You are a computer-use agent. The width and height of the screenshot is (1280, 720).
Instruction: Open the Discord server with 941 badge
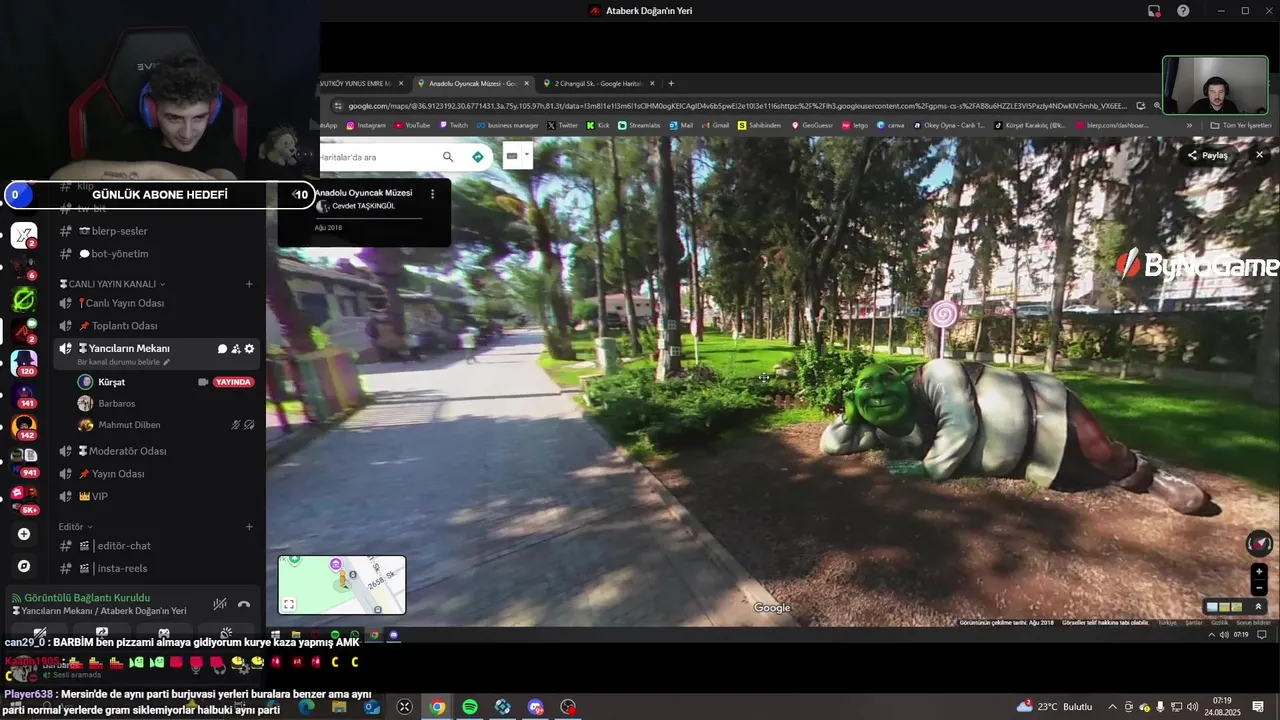click(x=24, y=462)
